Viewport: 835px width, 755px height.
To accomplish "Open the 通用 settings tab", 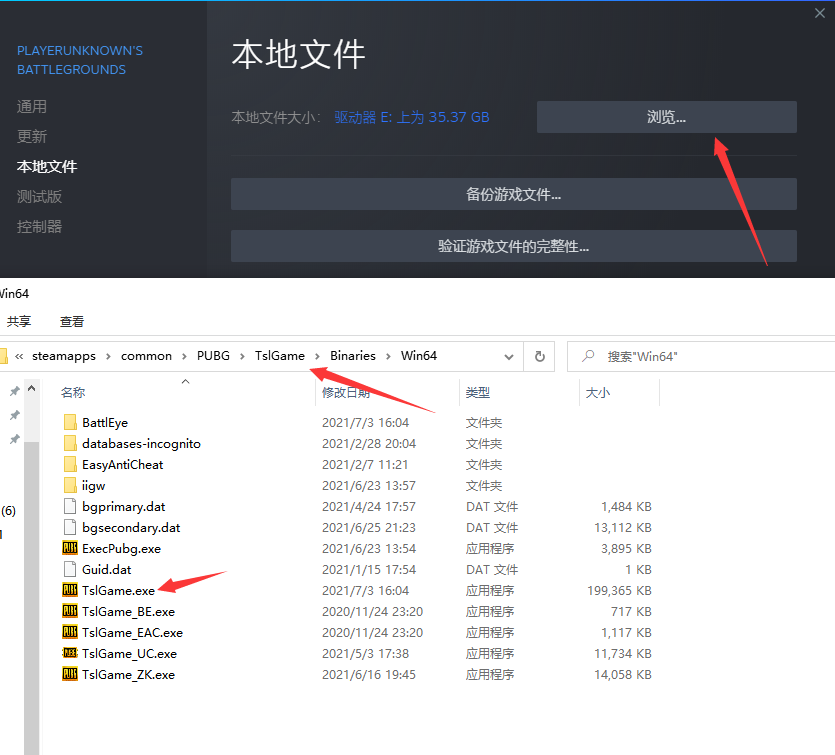I will [31, 106].
